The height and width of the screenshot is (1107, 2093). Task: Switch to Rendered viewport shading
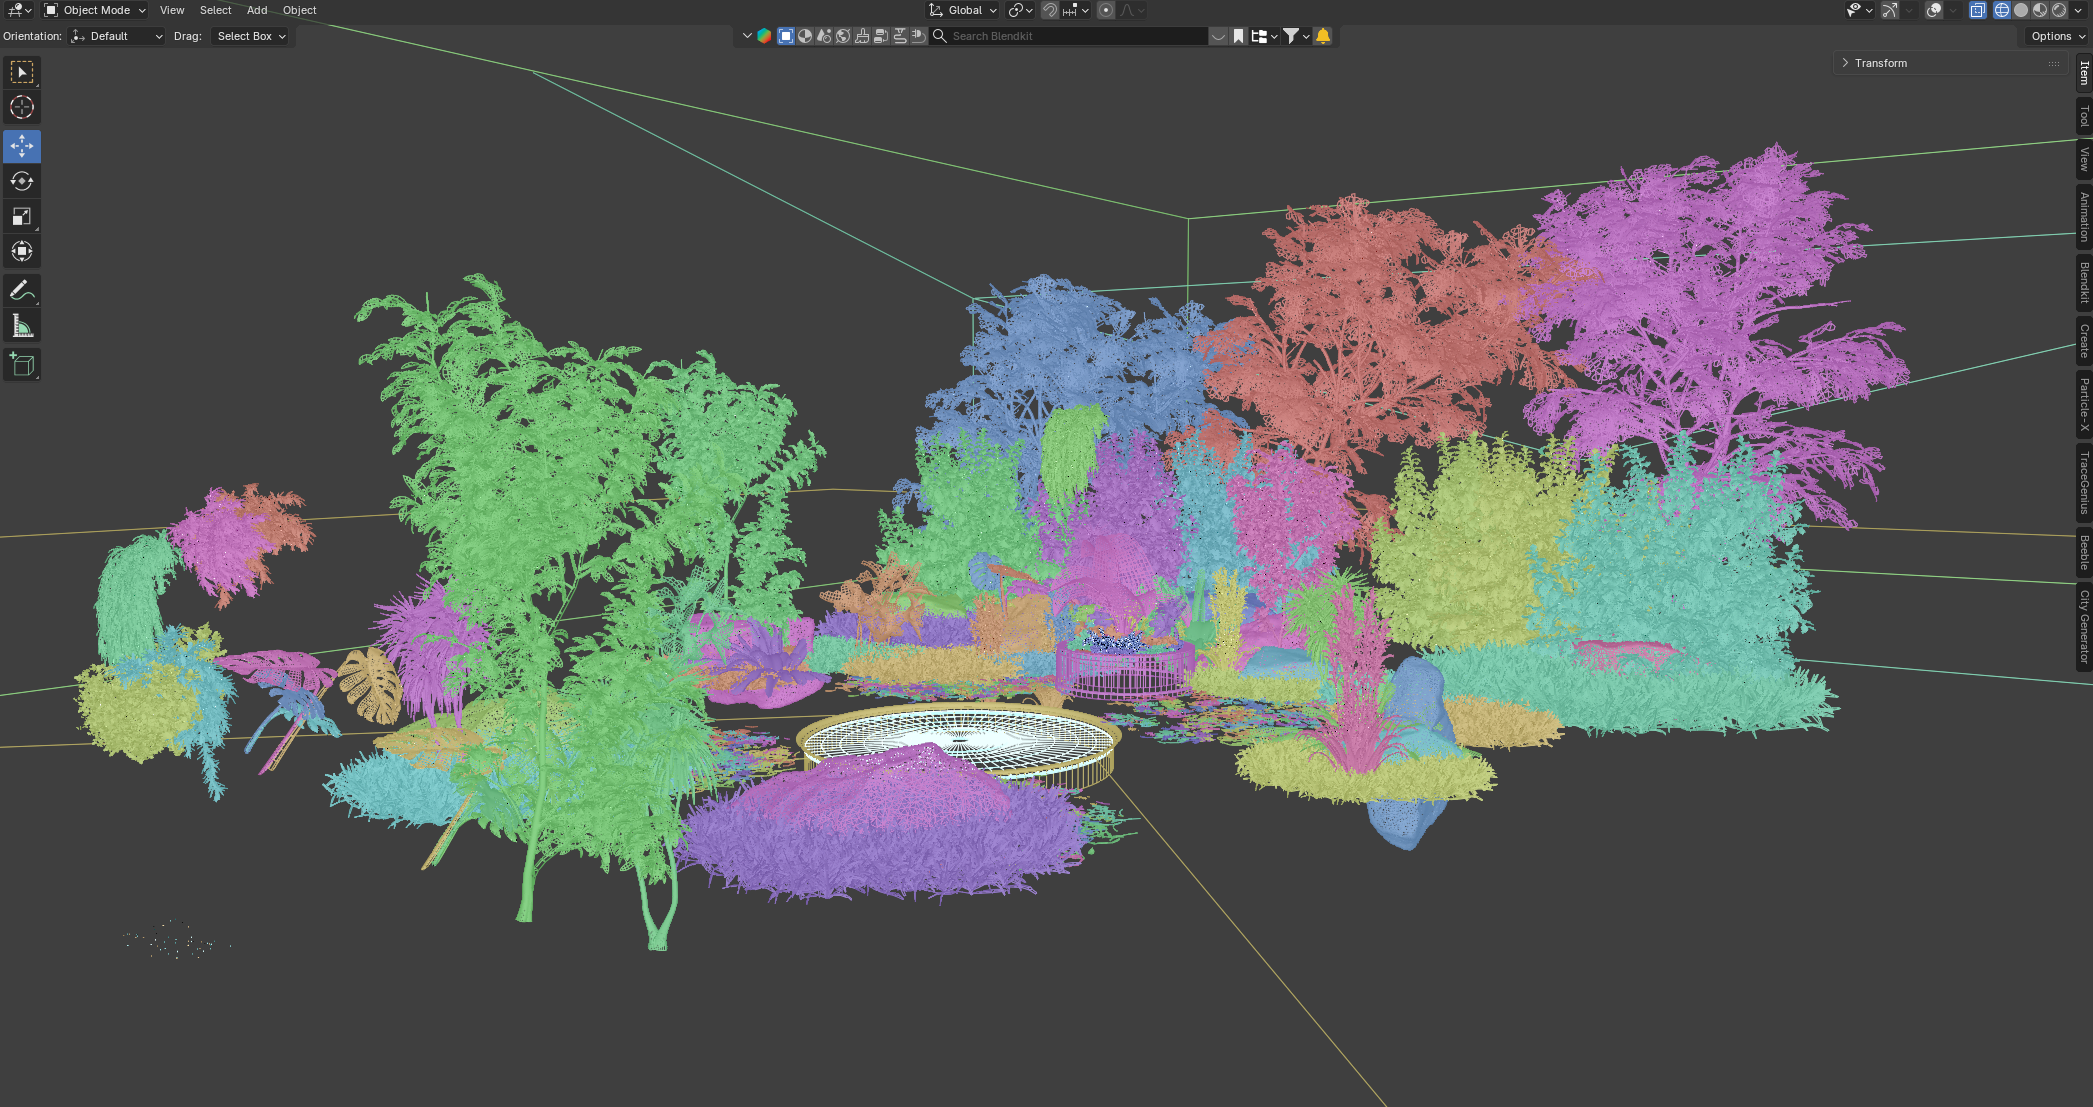tap(2059, 10)
